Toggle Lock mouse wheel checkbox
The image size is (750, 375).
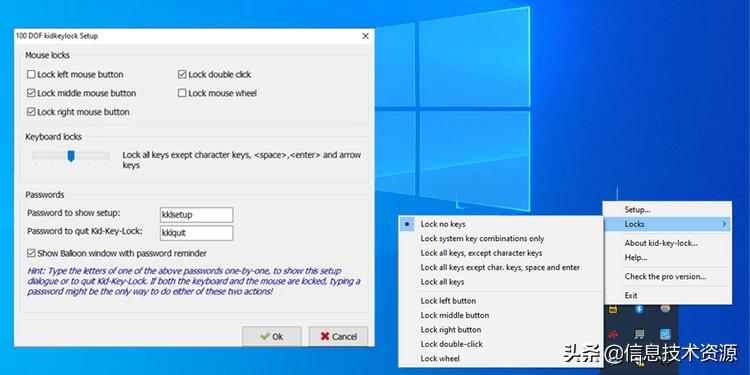182,93
